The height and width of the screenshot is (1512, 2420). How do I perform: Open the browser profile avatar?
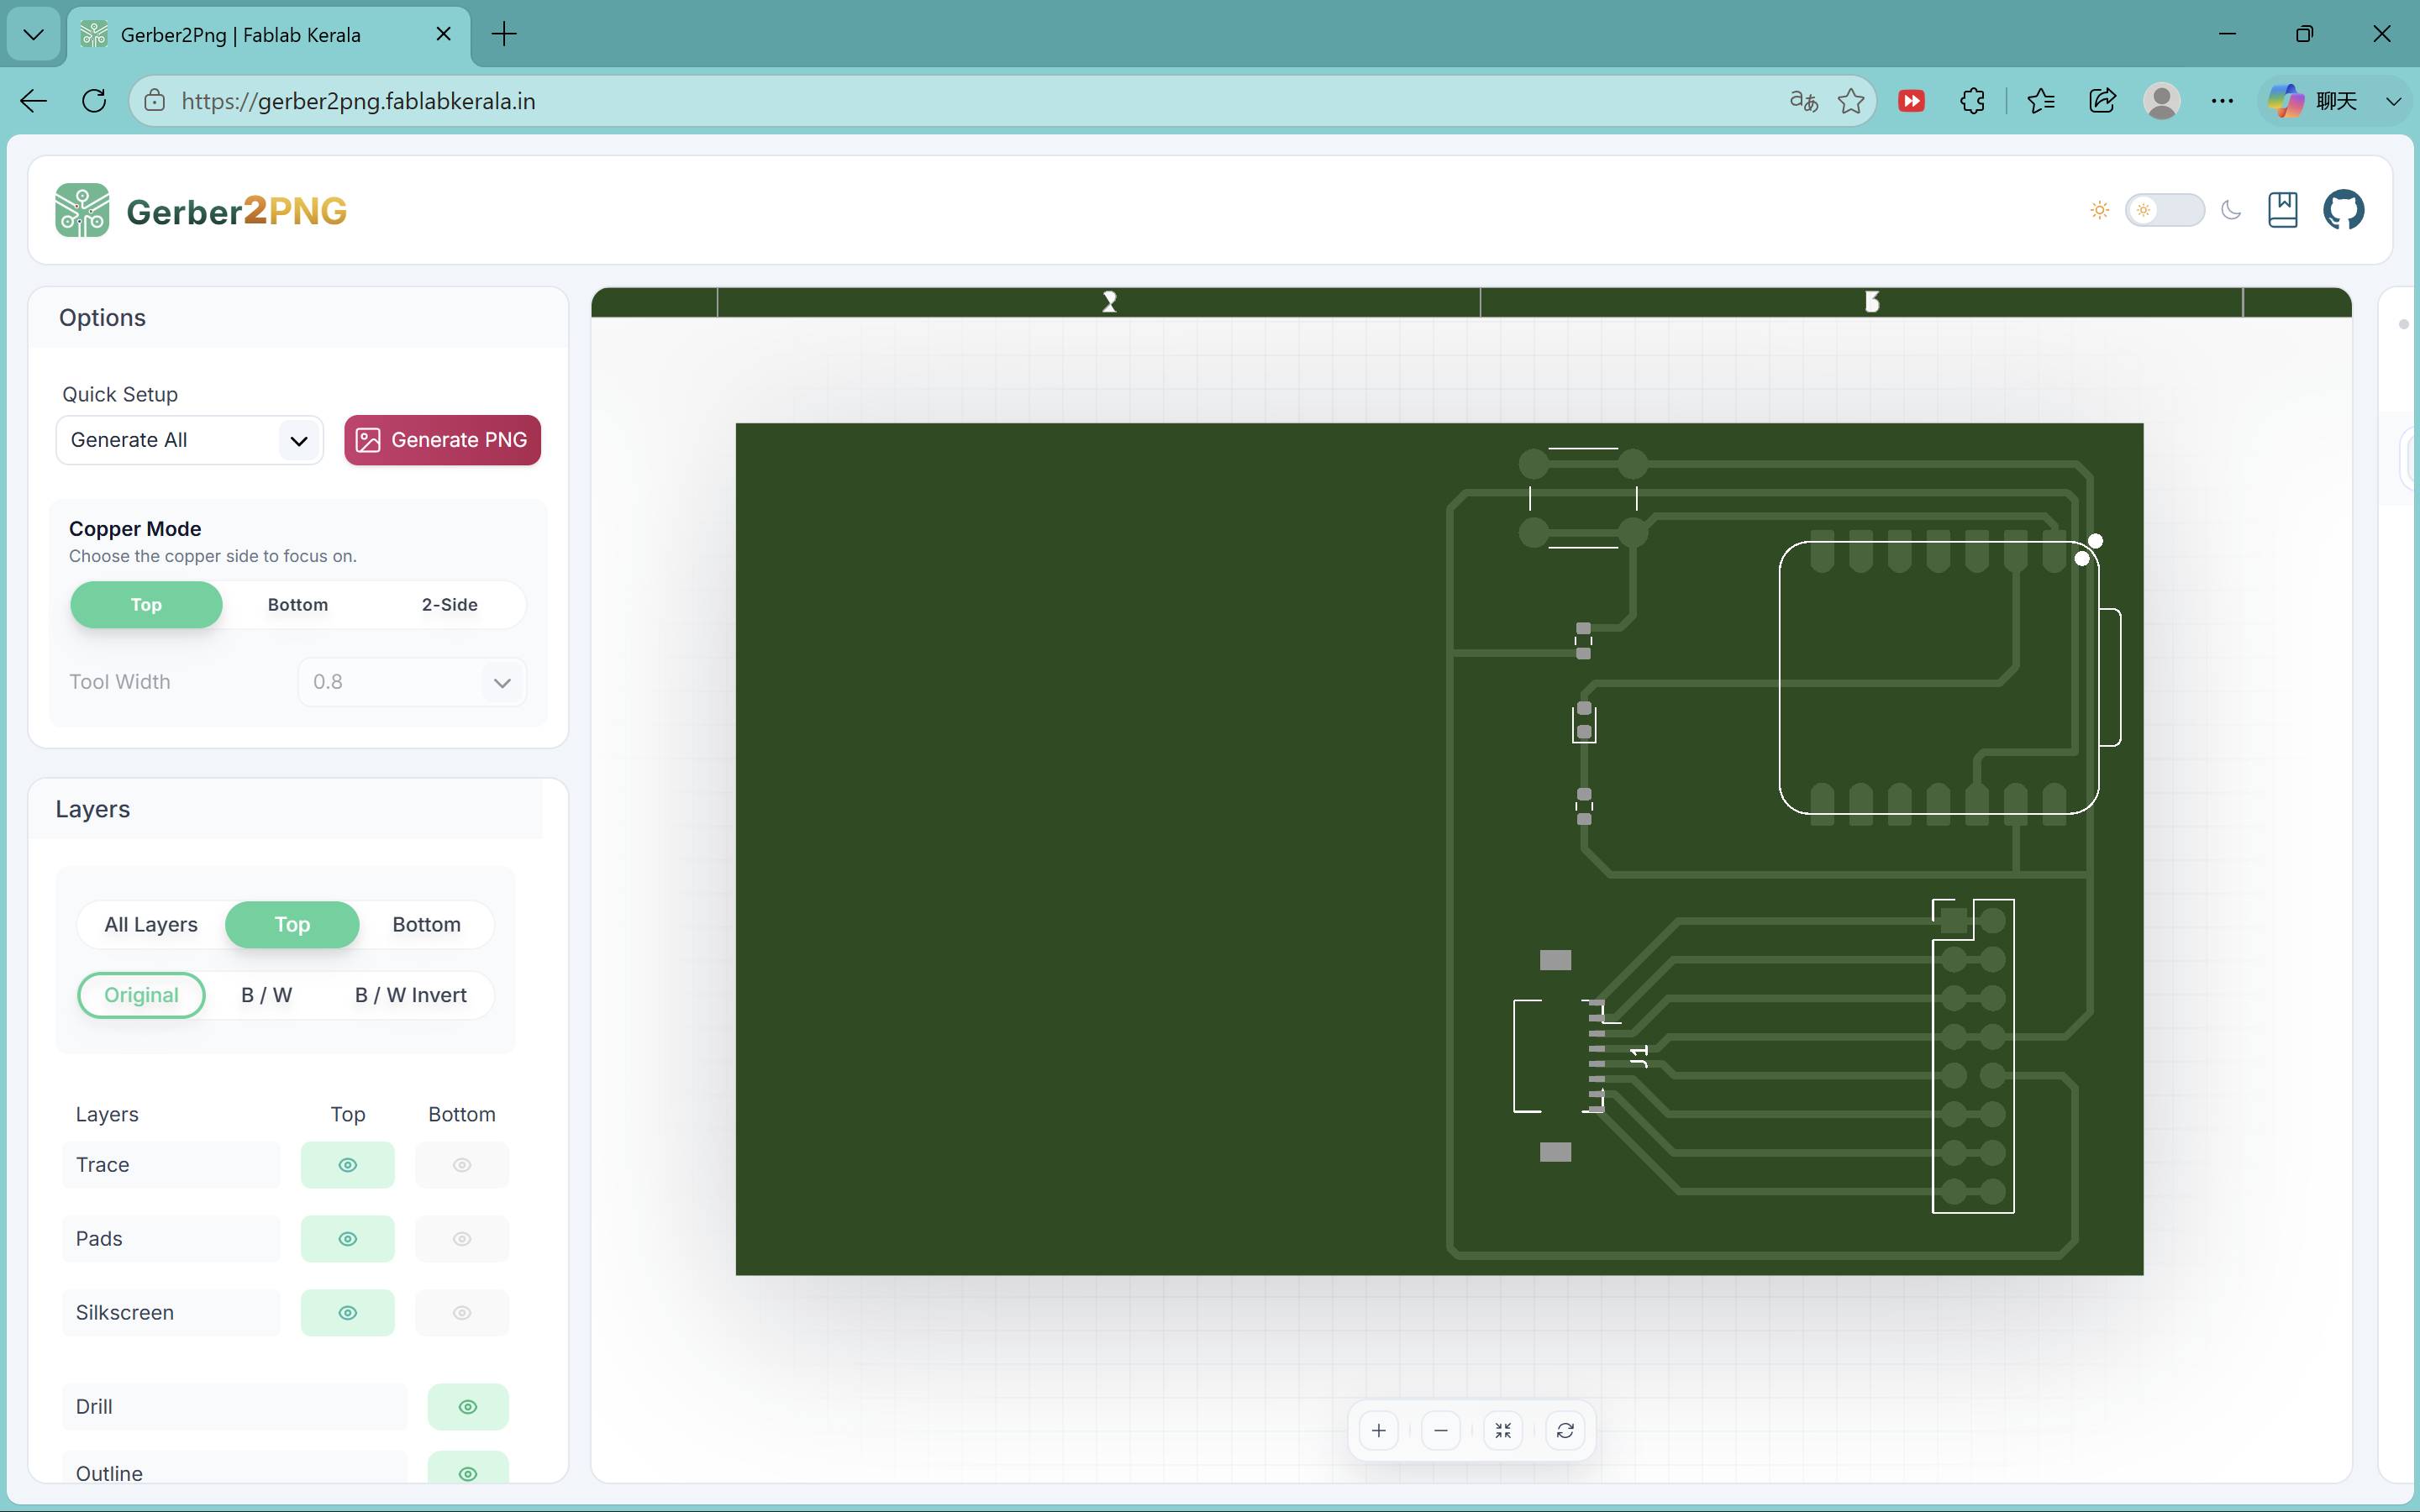pyautogui.click(x=2162, y=101)
